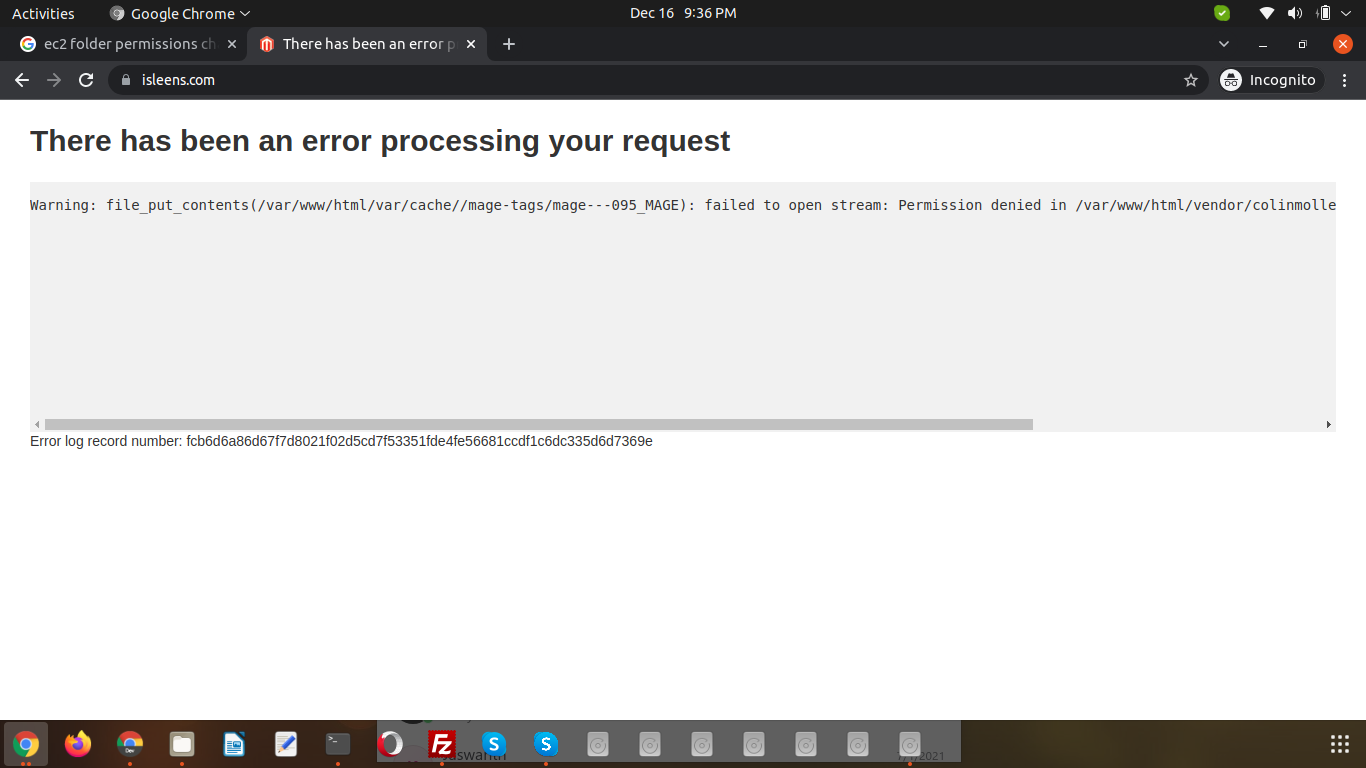
Task: Open the Activities overview
Action: [43, 13]
